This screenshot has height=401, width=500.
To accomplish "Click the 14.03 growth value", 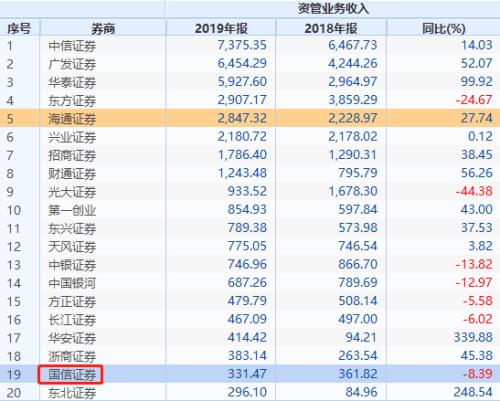I will 476,45.
